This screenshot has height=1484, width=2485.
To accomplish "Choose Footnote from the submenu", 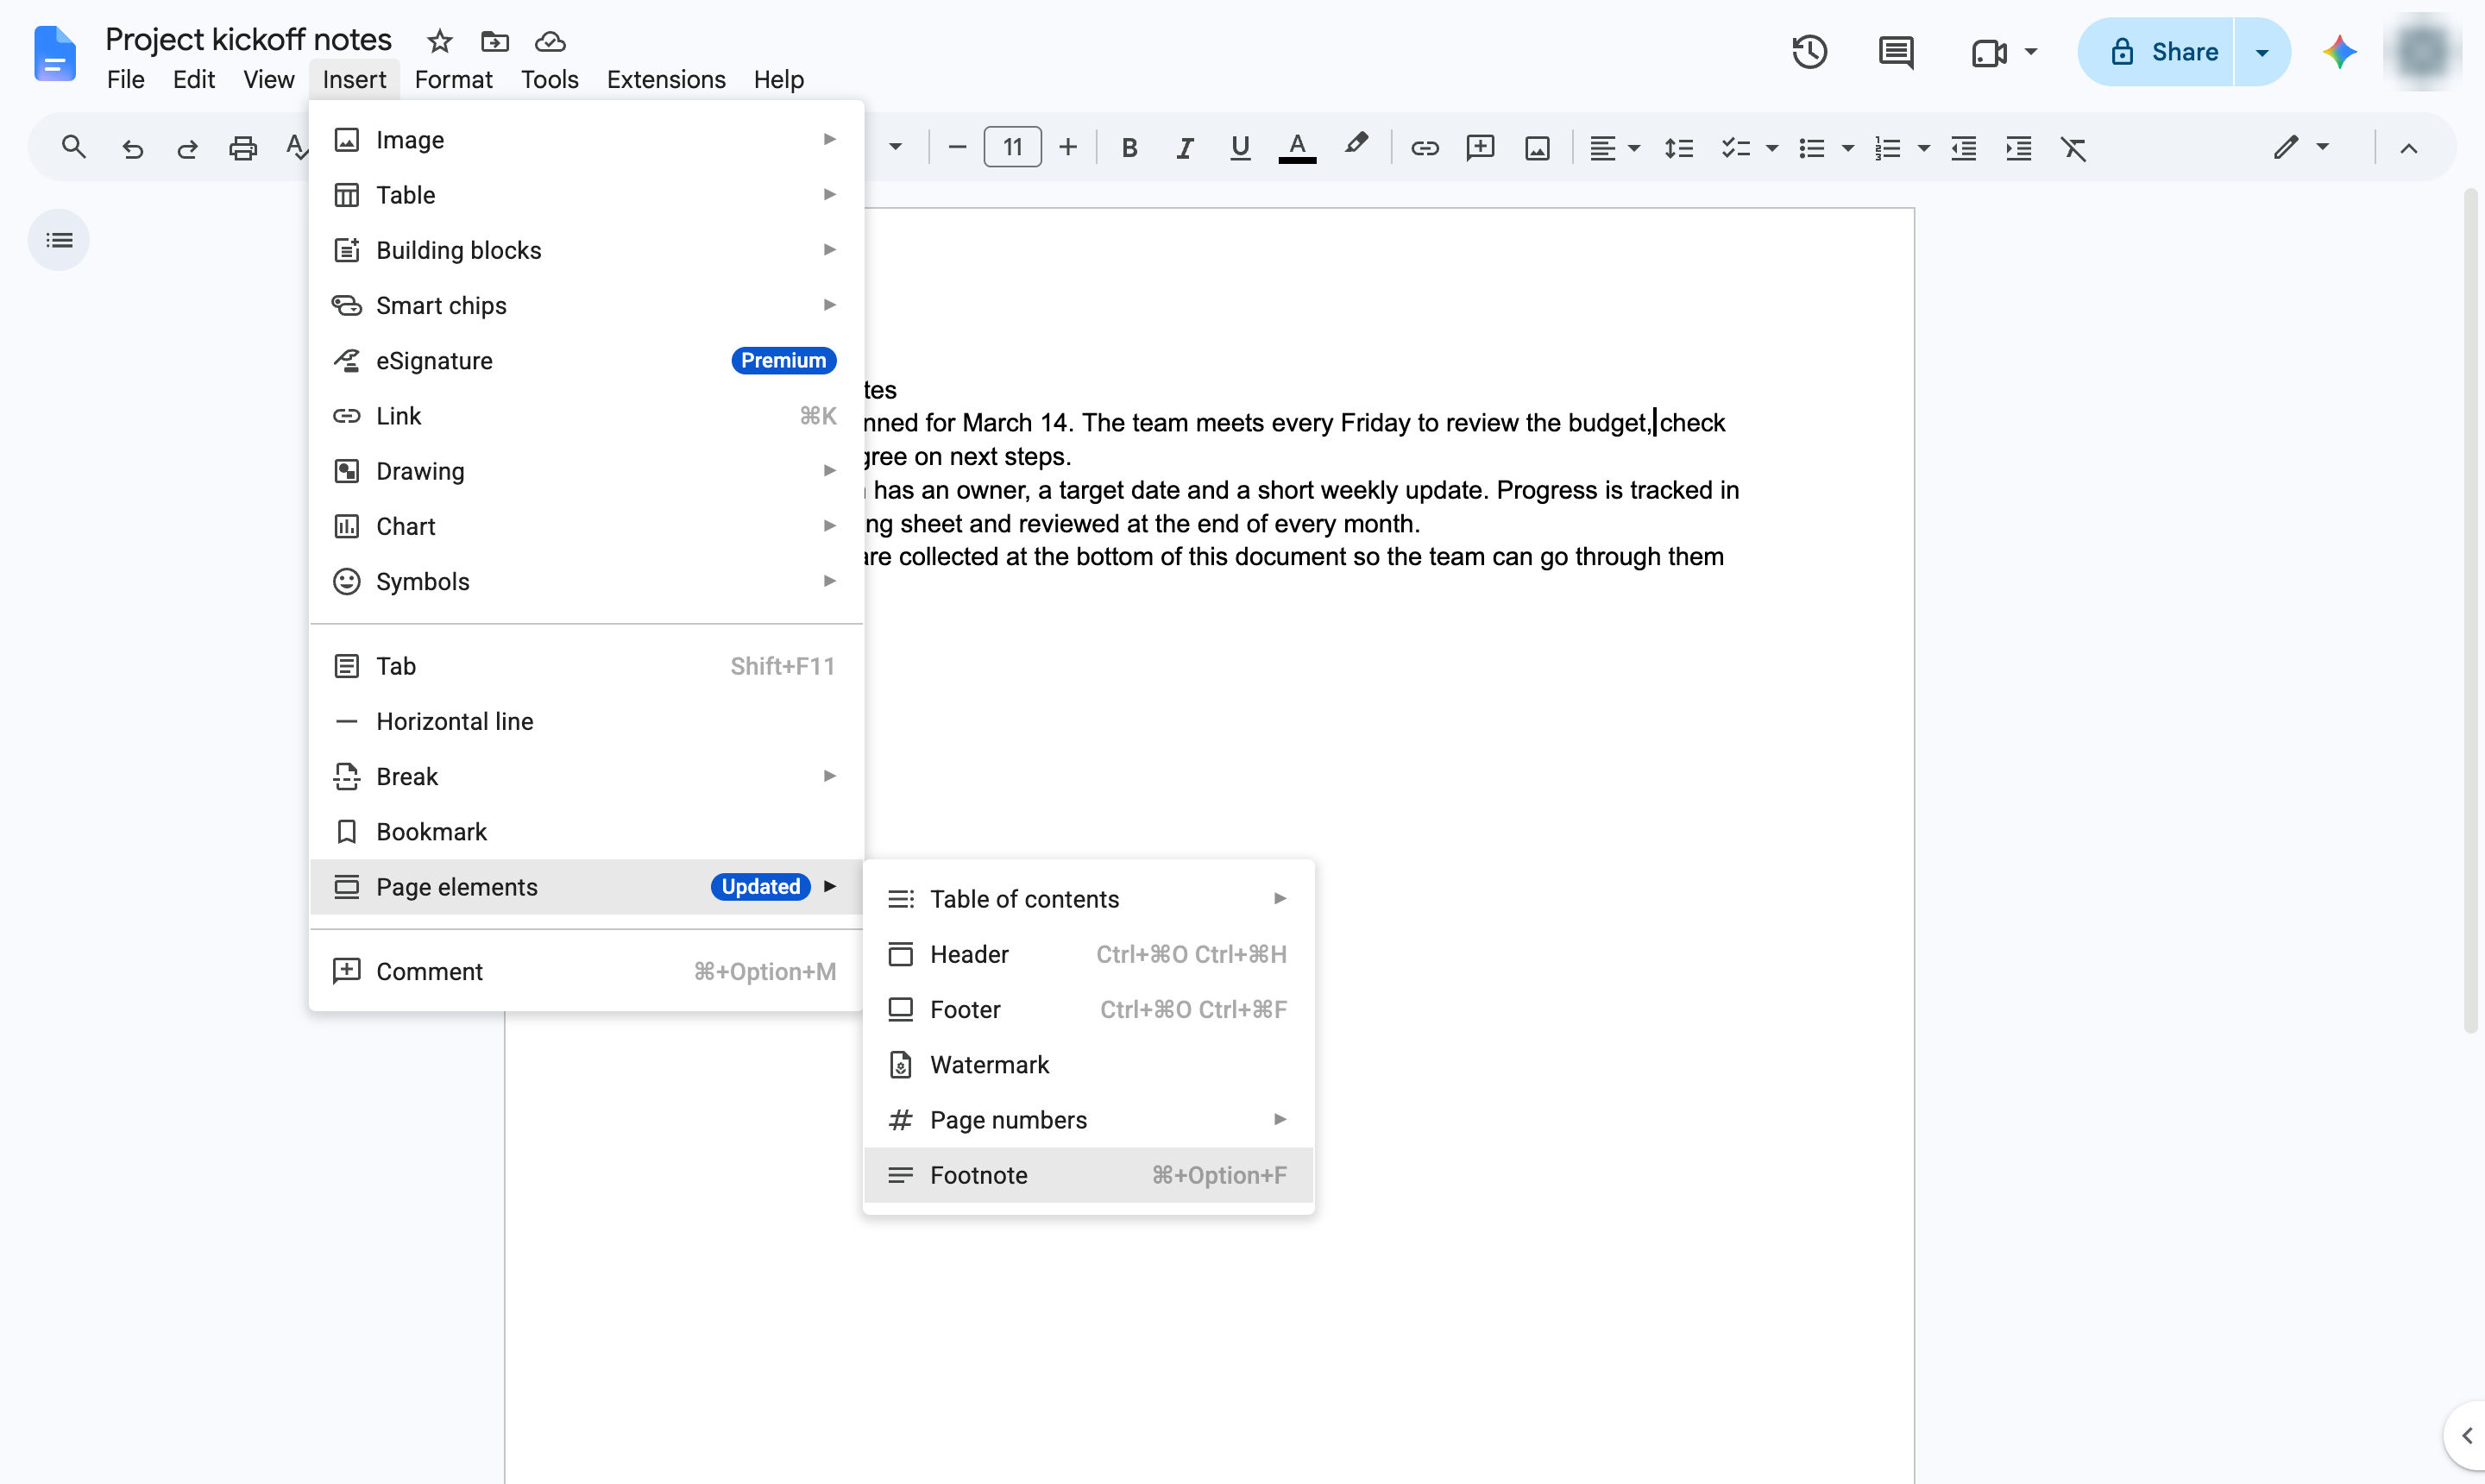I will (1088, 1175).
